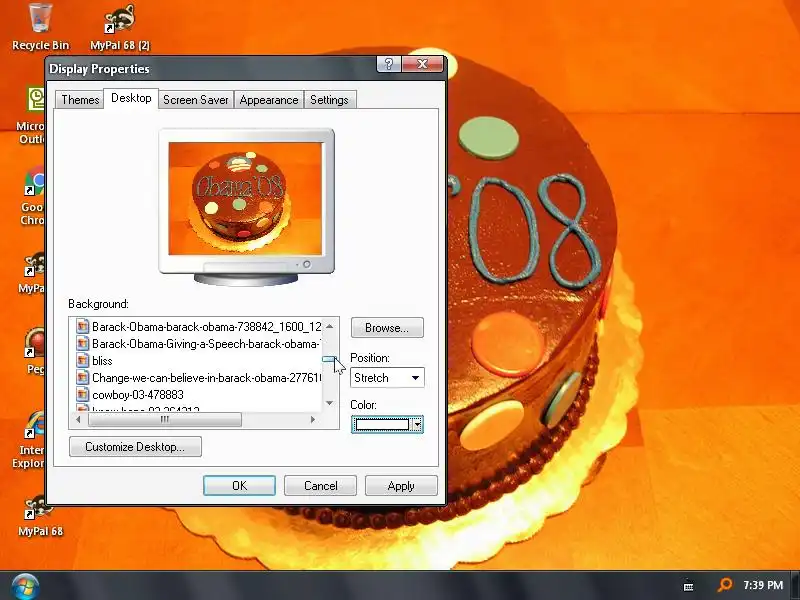Go to the Appearance tab
The height and width of the screenshot is (600, 800).
tap(269, 99)
